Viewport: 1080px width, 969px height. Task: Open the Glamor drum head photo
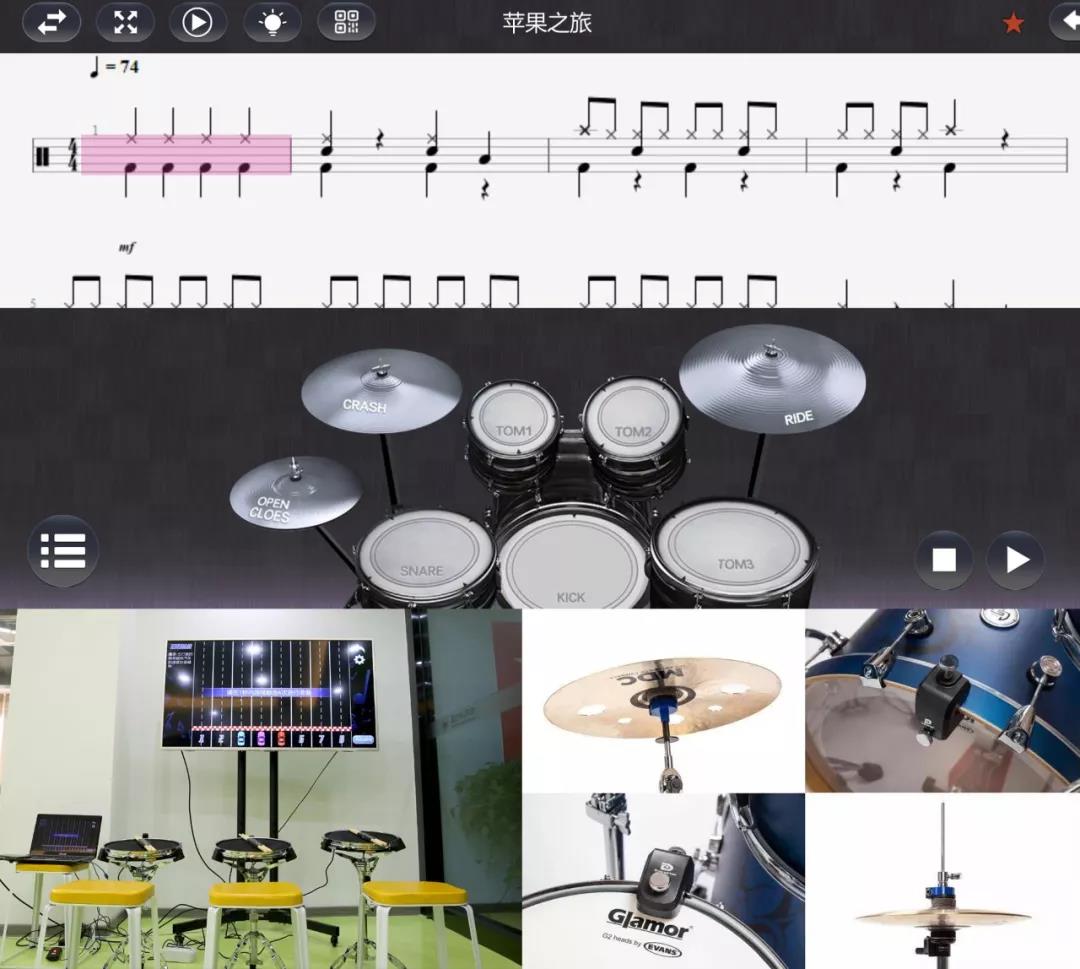pyautogui.click(x=663, y=882)
